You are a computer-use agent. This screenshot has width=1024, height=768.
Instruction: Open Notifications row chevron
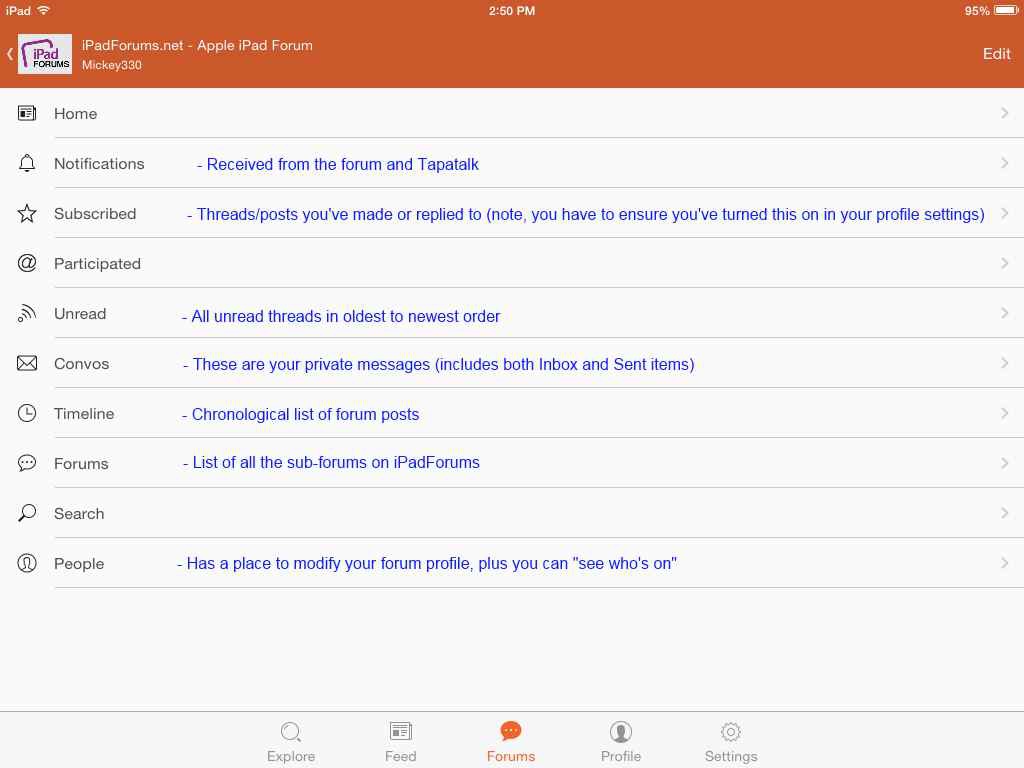(x=1004, y=163)
